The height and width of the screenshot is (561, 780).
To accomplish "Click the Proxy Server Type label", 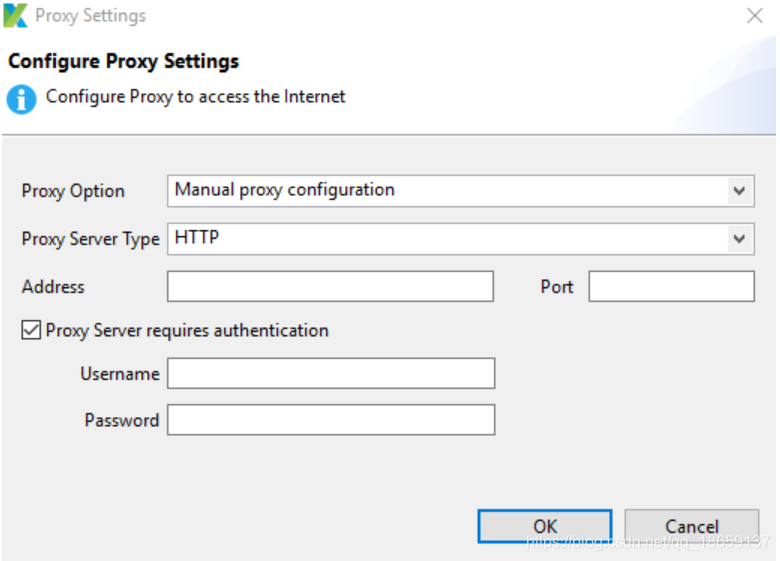I will coord(91,239).
